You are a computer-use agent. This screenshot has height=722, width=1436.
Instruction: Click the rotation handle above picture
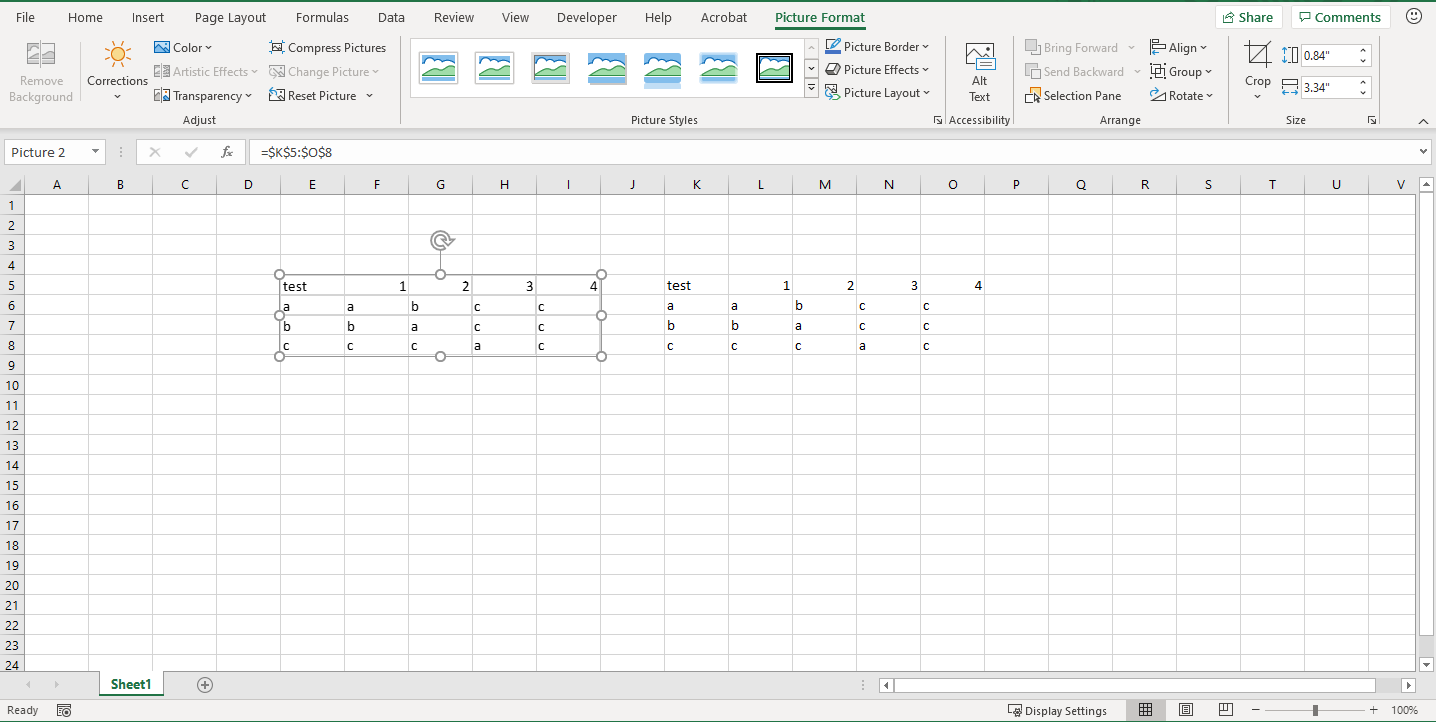(441, 240)
